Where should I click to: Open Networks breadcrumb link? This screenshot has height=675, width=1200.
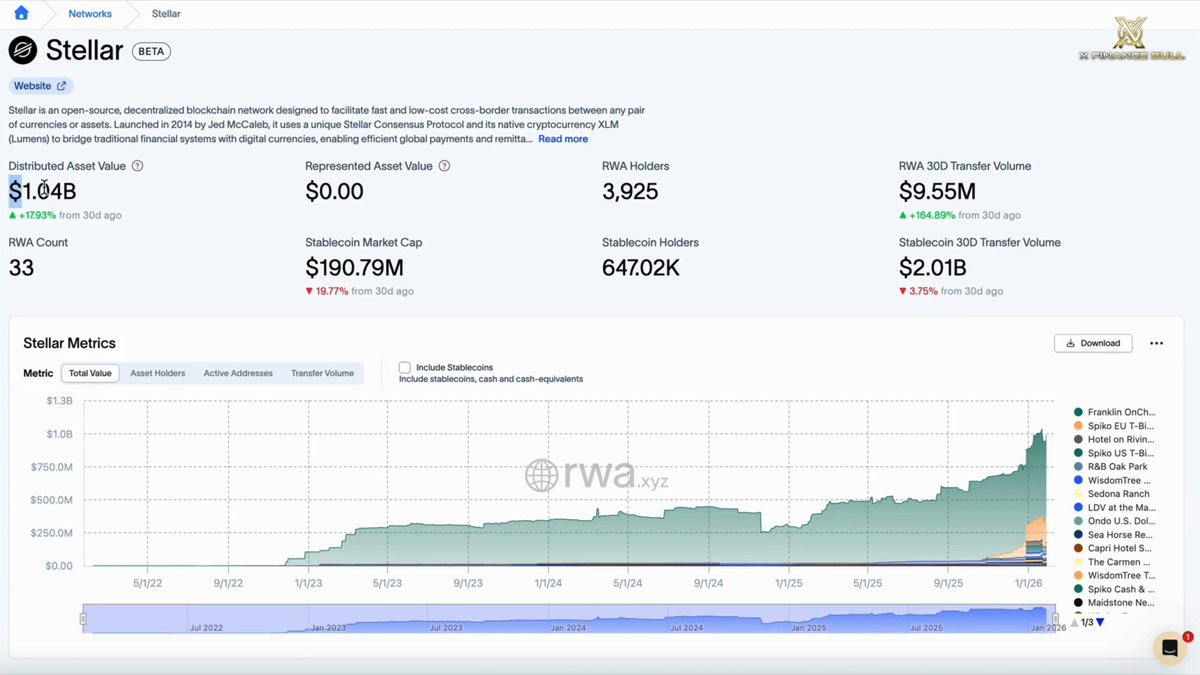click(x=90, y=14)
